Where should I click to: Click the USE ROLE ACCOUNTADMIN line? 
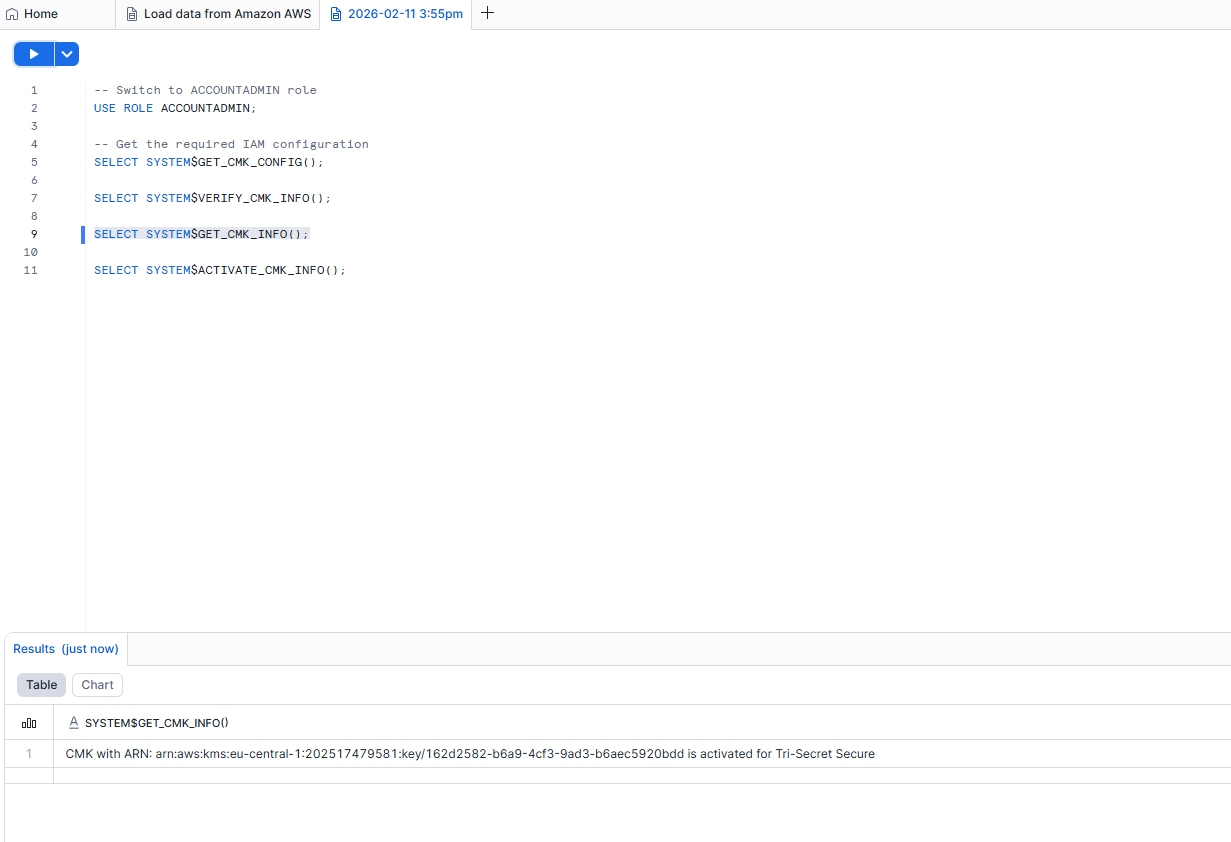[x=175, y=108]
